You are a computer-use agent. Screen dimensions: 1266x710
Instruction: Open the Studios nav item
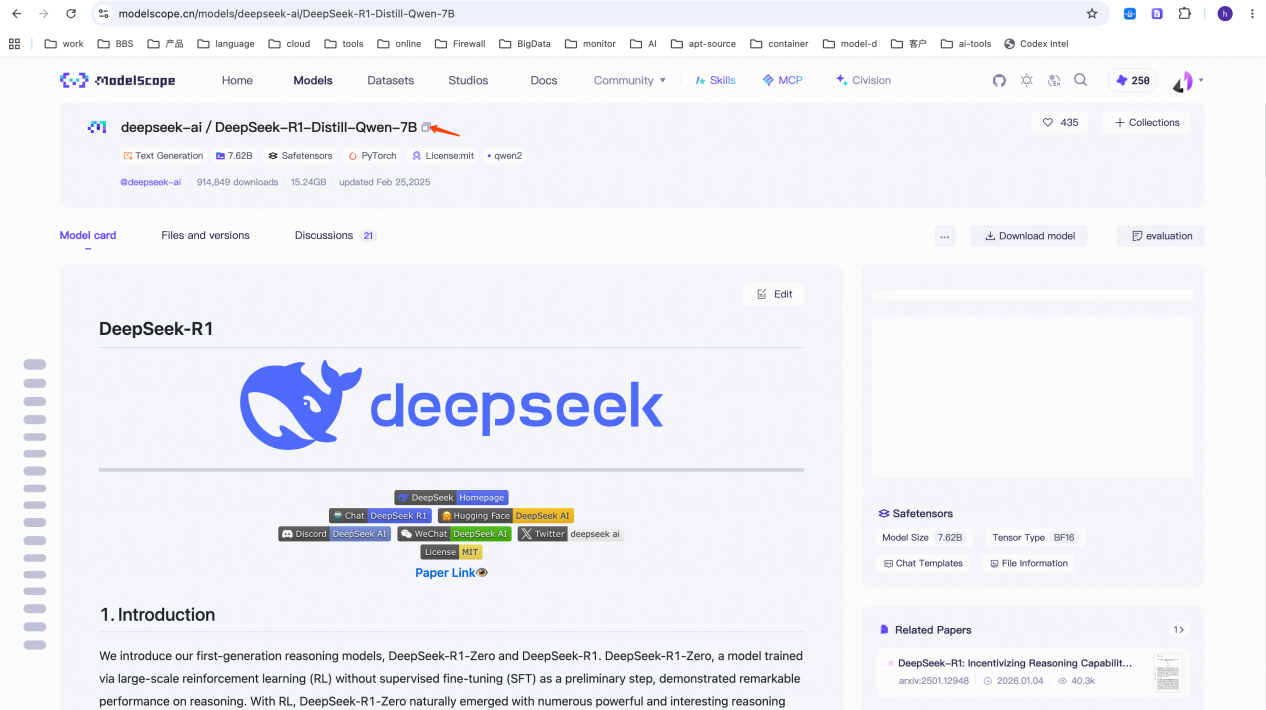coord(468,80)
